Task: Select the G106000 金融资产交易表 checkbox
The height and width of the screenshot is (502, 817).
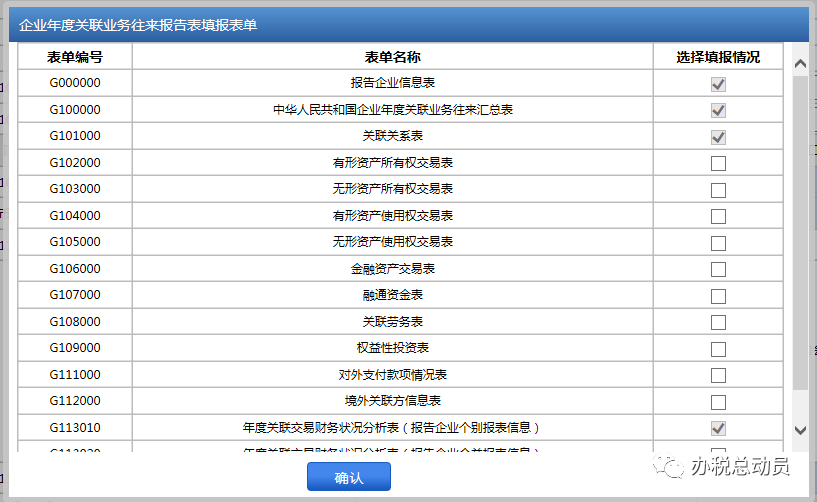Action: point(718,269)
